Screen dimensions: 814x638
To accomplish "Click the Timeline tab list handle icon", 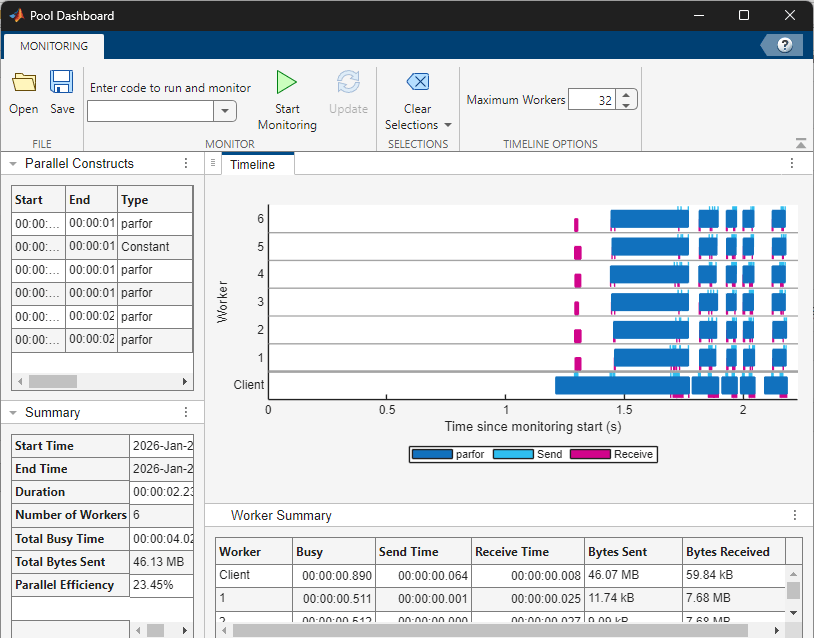I will pos(213,164).
